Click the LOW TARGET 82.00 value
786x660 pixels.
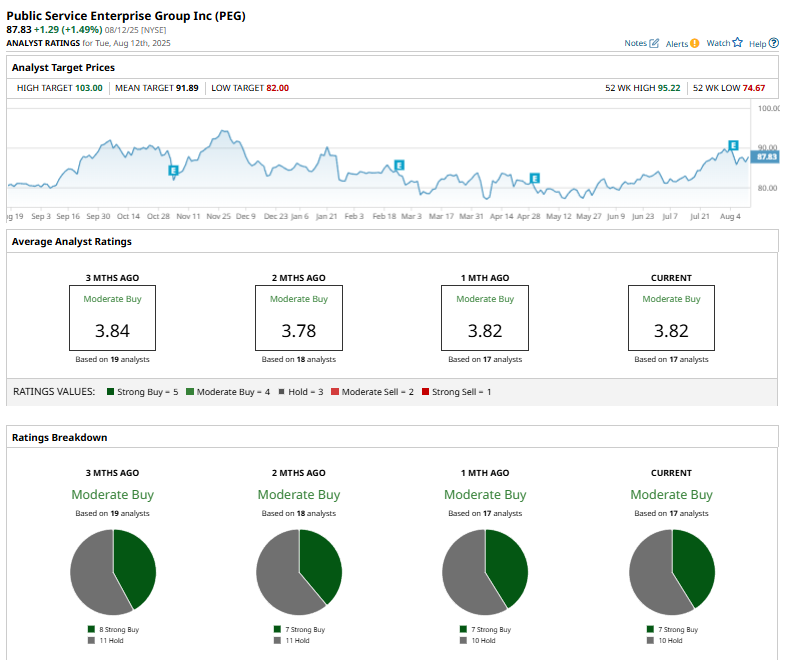(x=278, y=88)
